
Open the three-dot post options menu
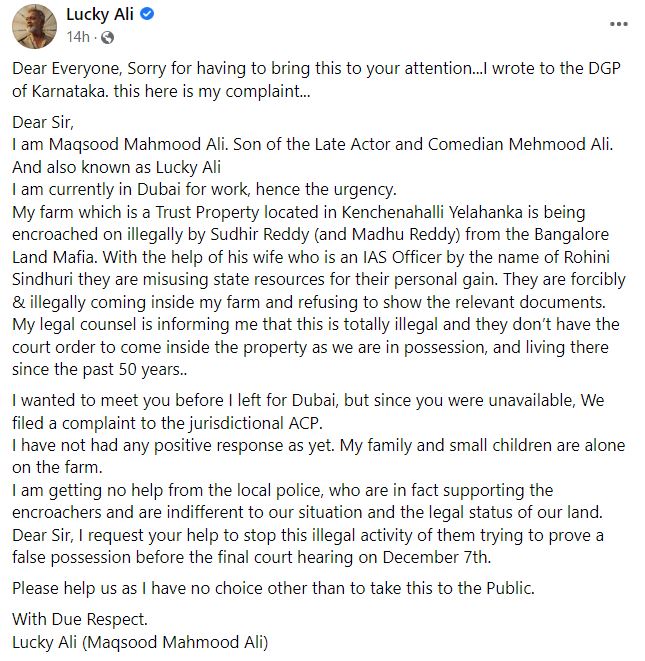coord(618,24)
